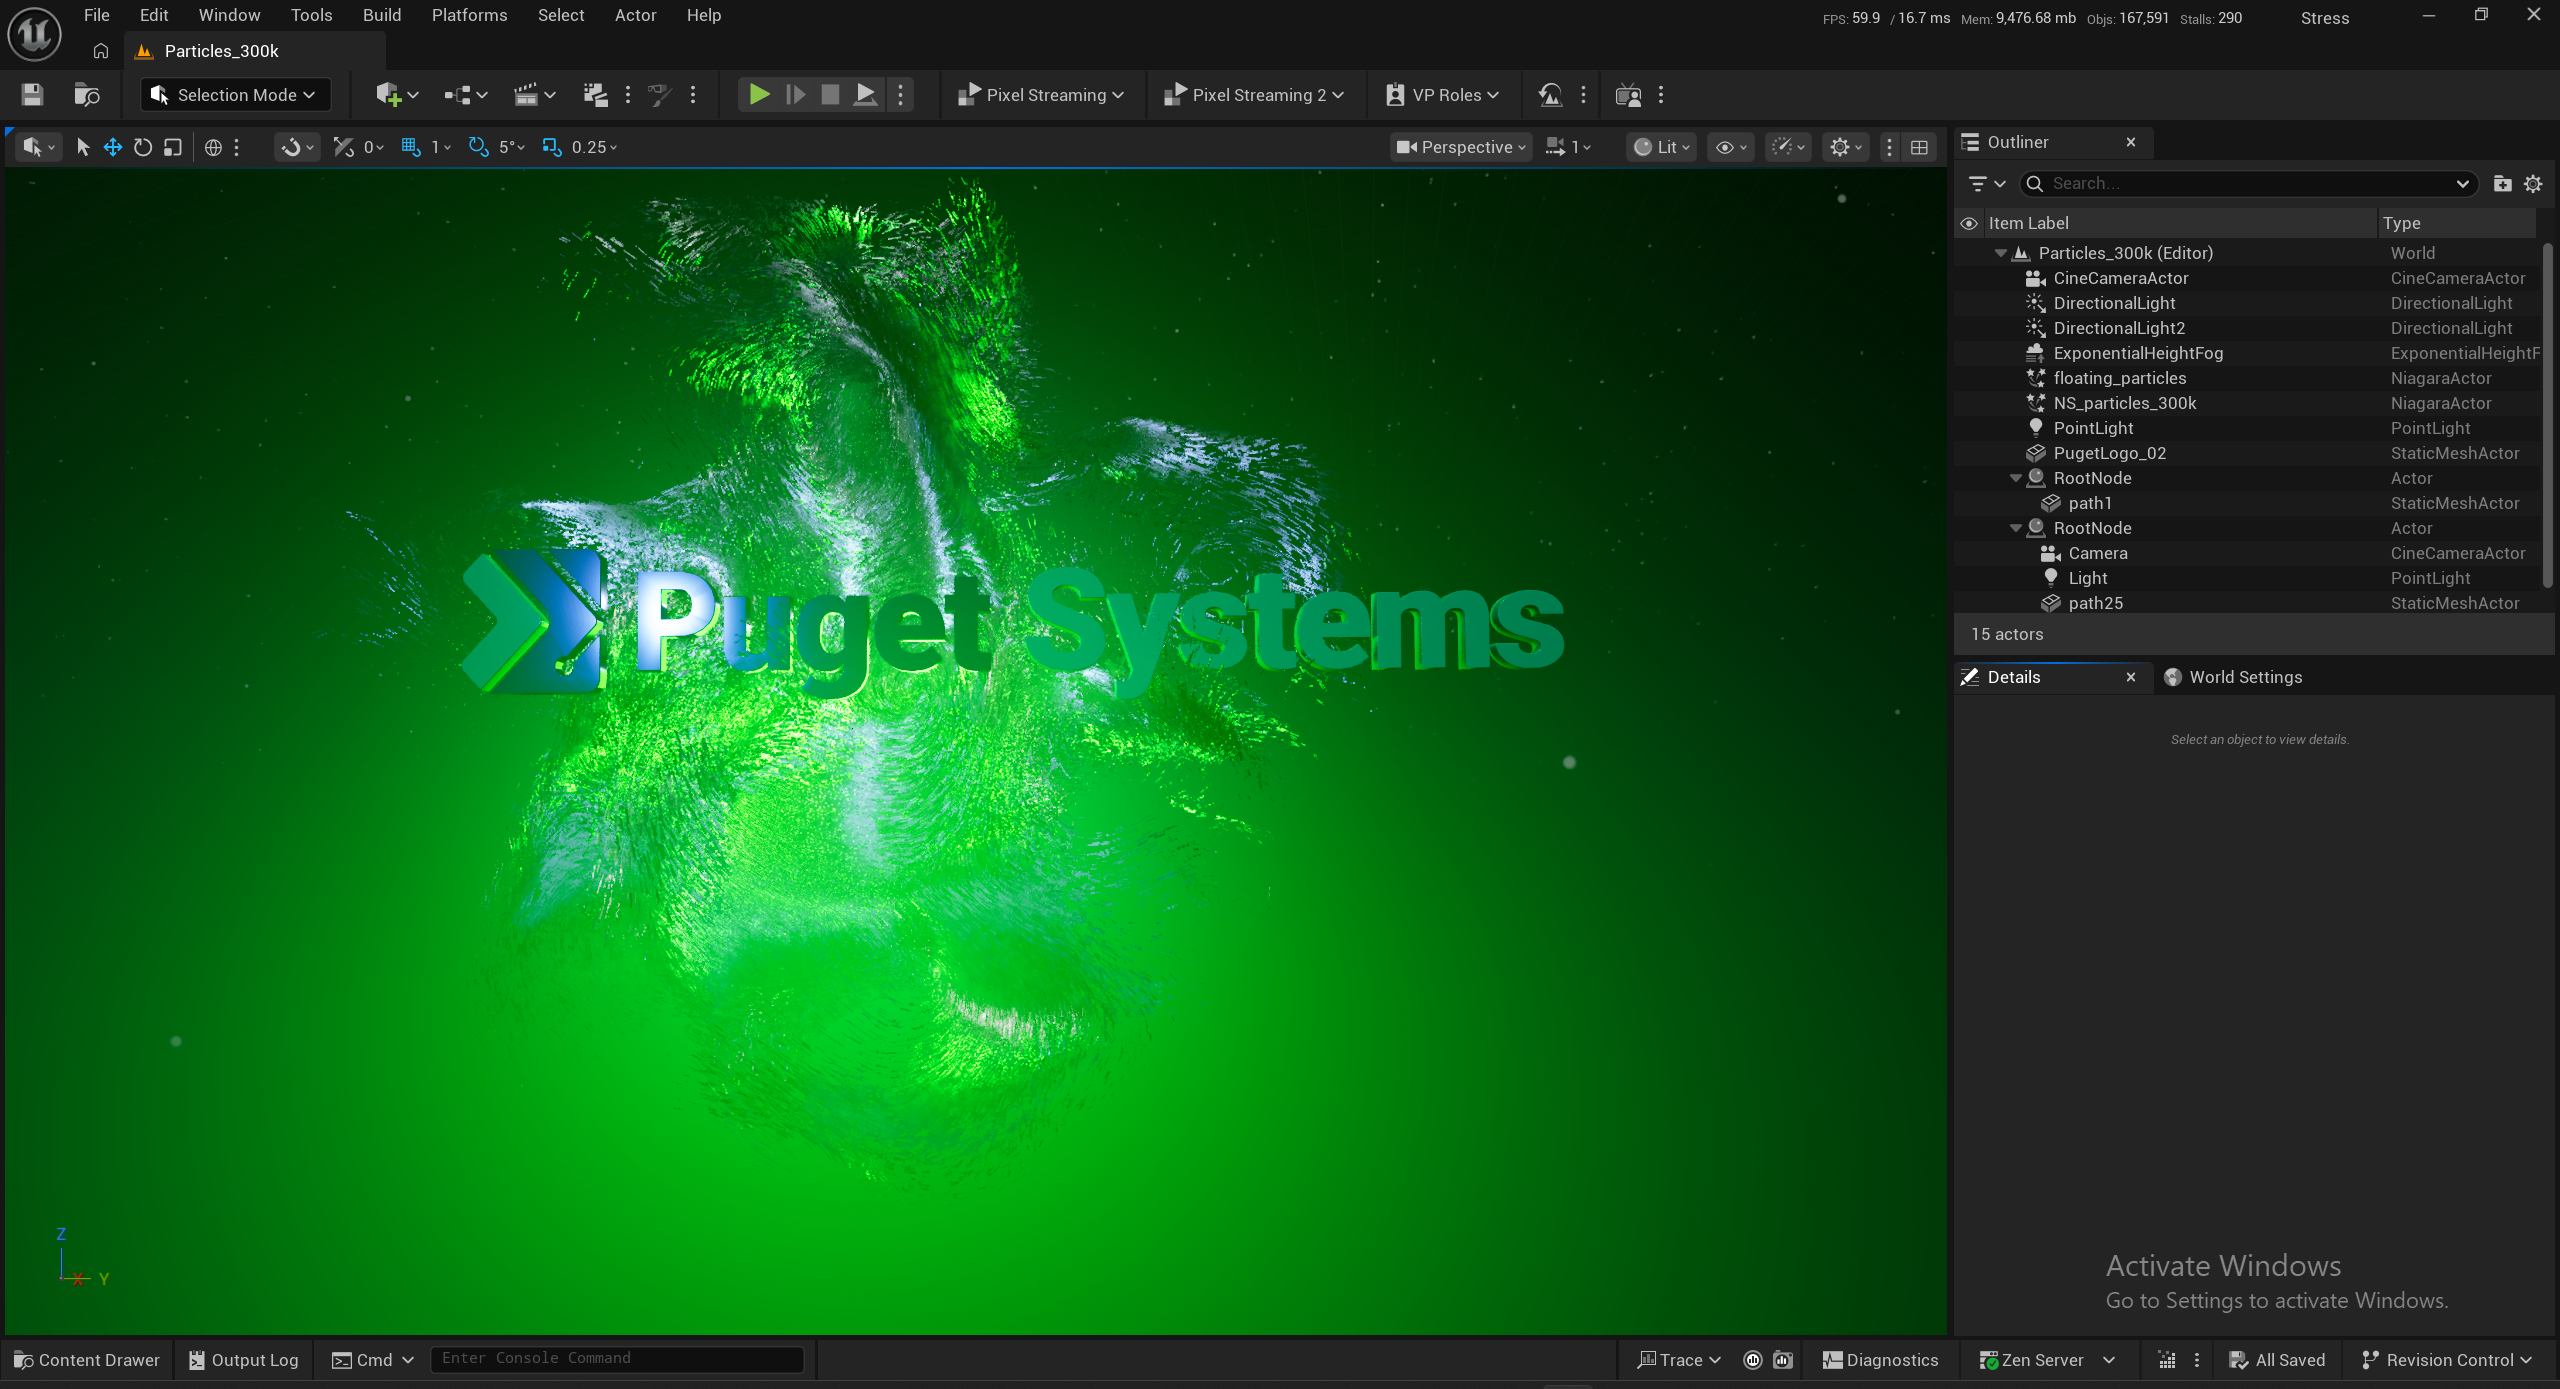The width and height of the screenshot is (2560, 1389).
Task: Toggle scale snapping at 0.25
Action: point(551,147)
